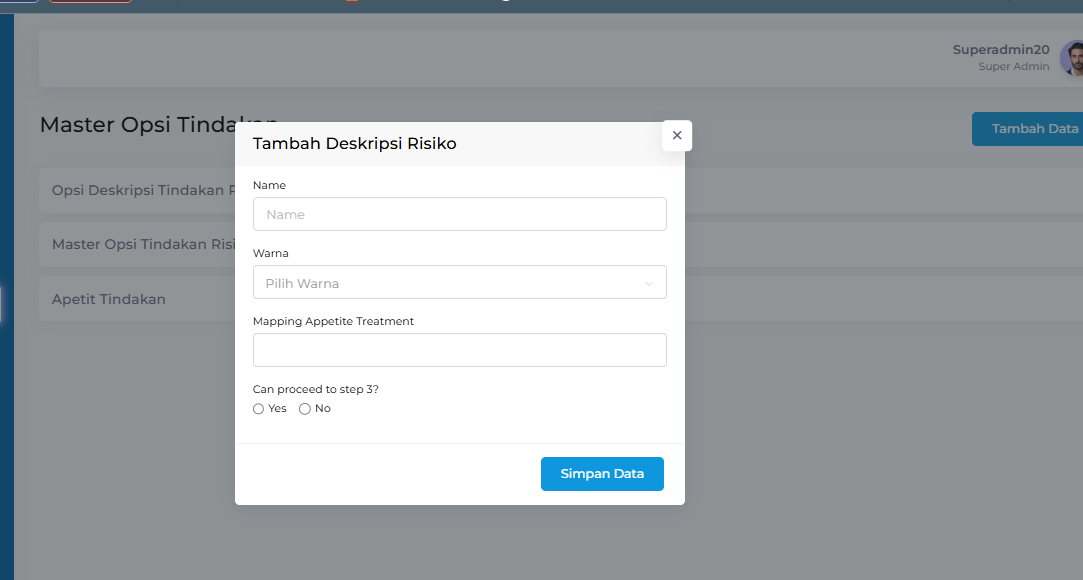
Task: Click the Name text field
Action: [x=459, y=214]
